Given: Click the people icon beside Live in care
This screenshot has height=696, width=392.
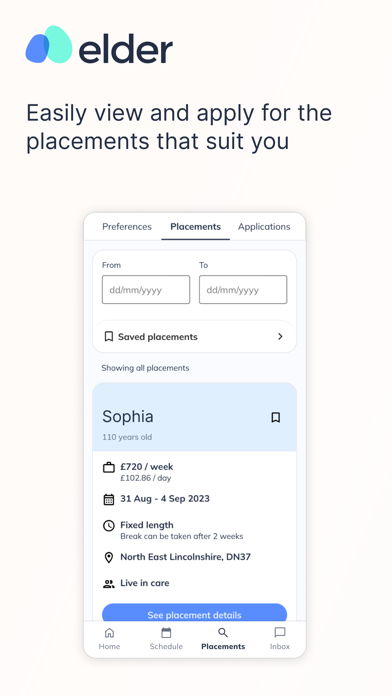Looking at the screenshot, I should (x=109, y=584).
